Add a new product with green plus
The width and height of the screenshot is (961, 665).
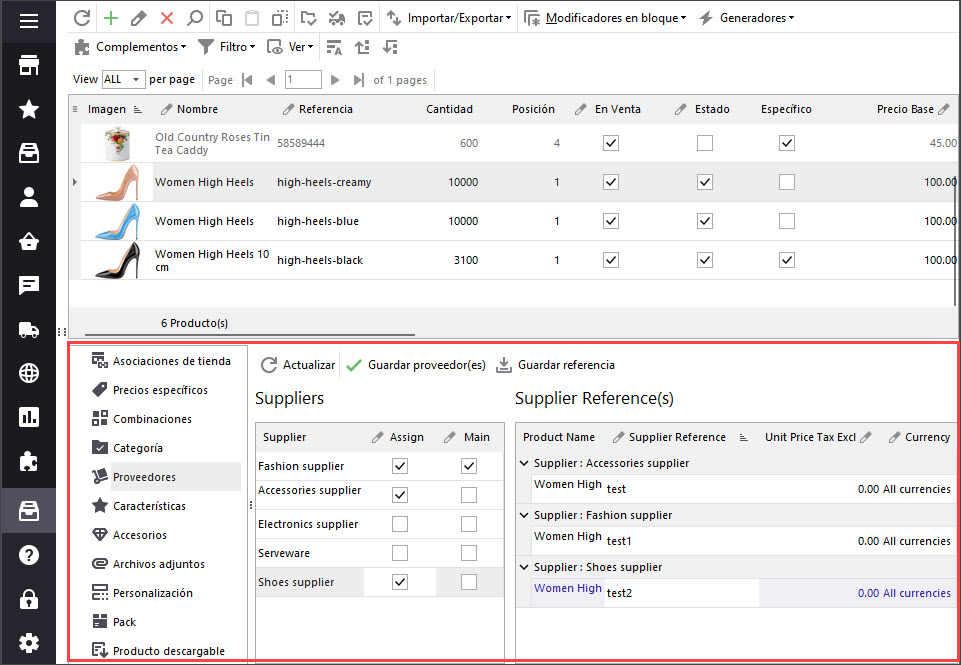pyautogui.click(x=111, y=18)
